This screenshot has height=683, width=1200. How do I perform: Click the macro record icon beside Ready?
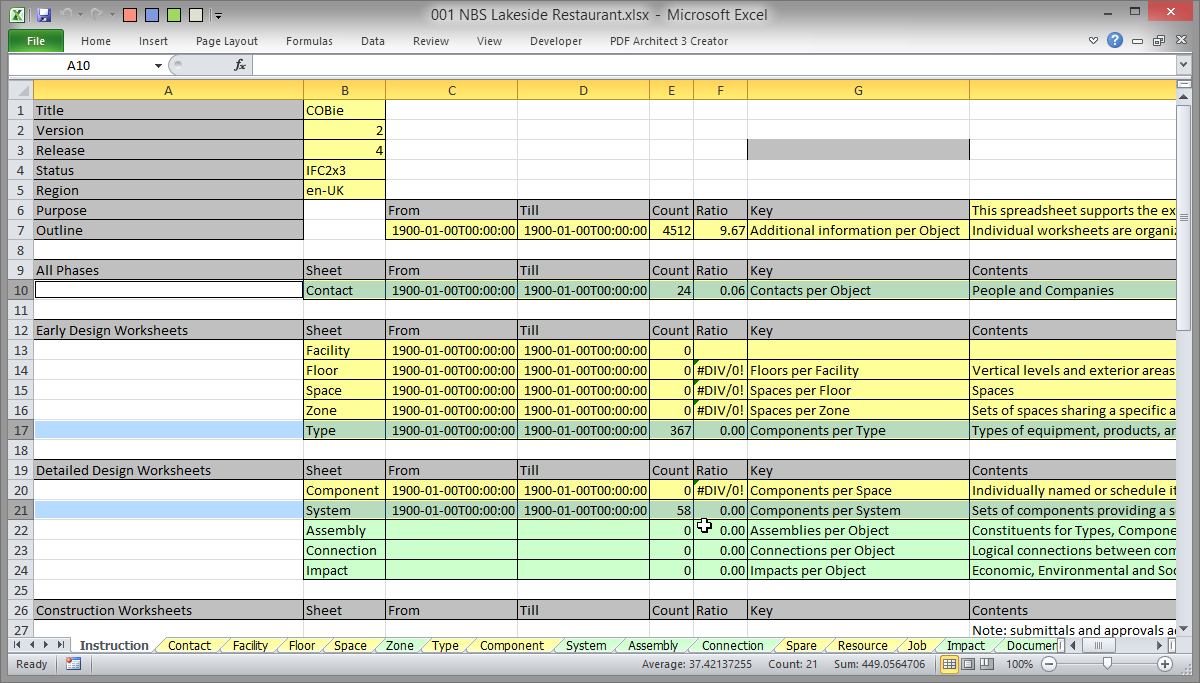71,664
